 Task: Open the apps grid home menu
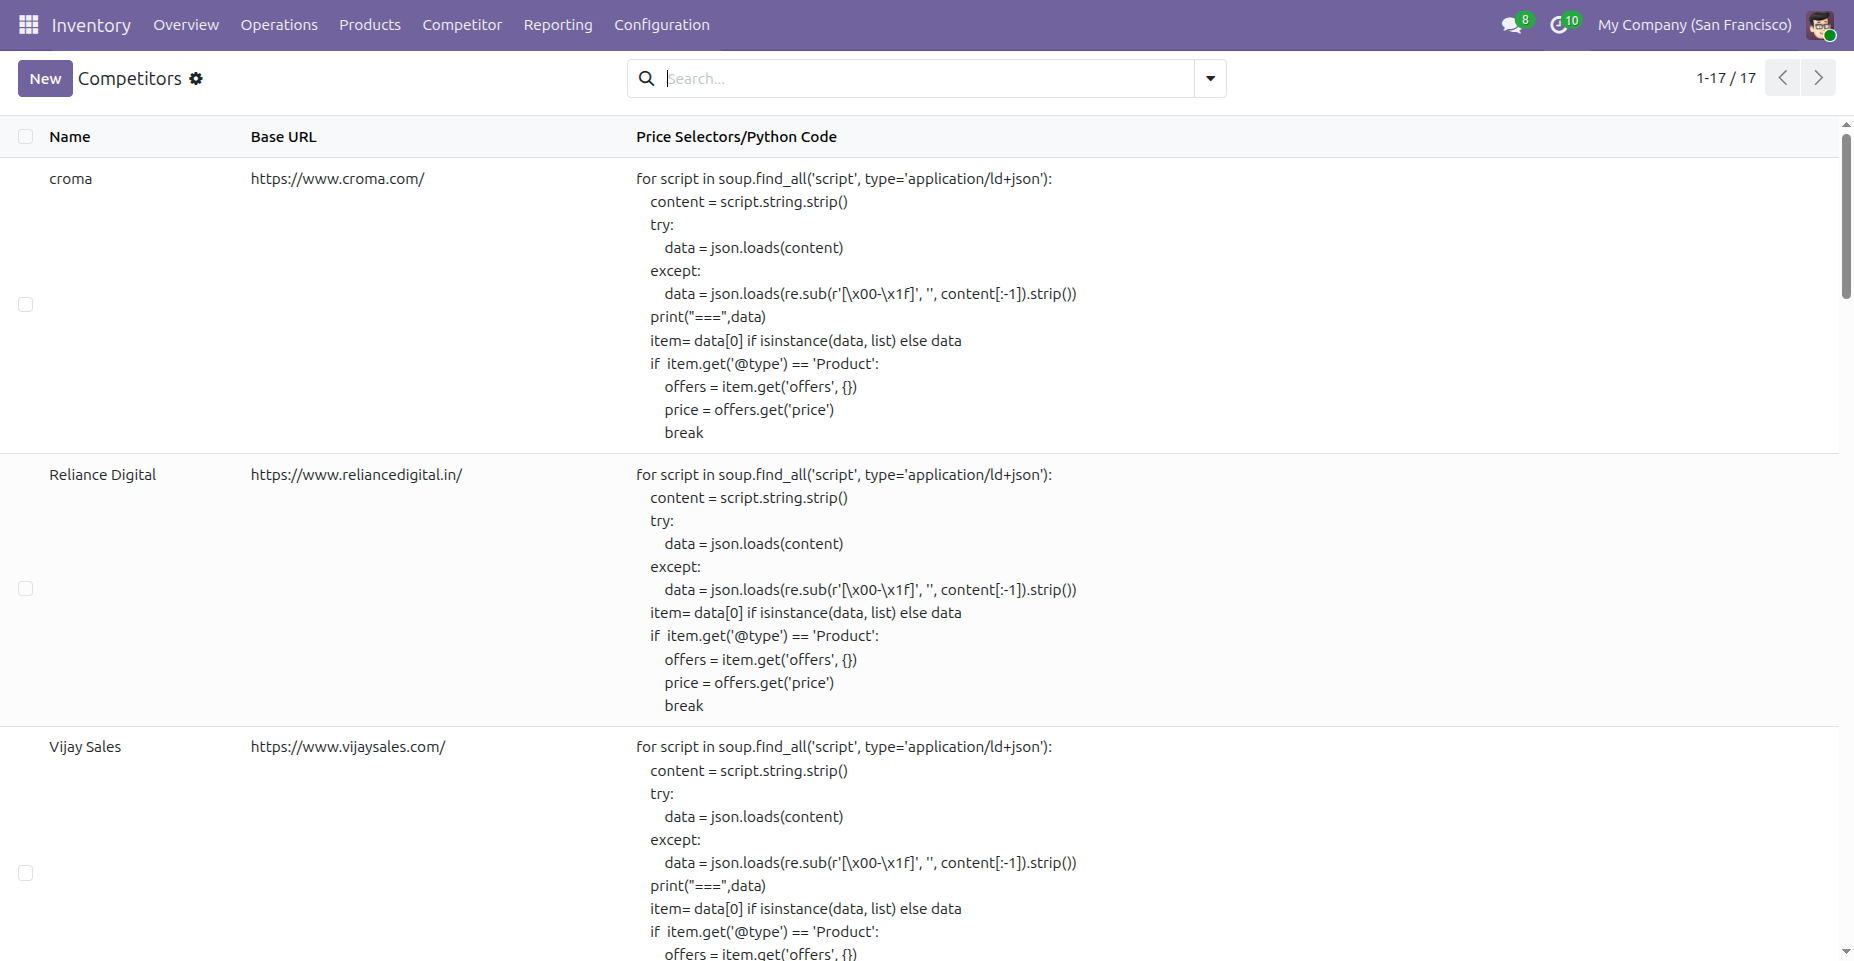pyautogui.click(x=28, y=25)
